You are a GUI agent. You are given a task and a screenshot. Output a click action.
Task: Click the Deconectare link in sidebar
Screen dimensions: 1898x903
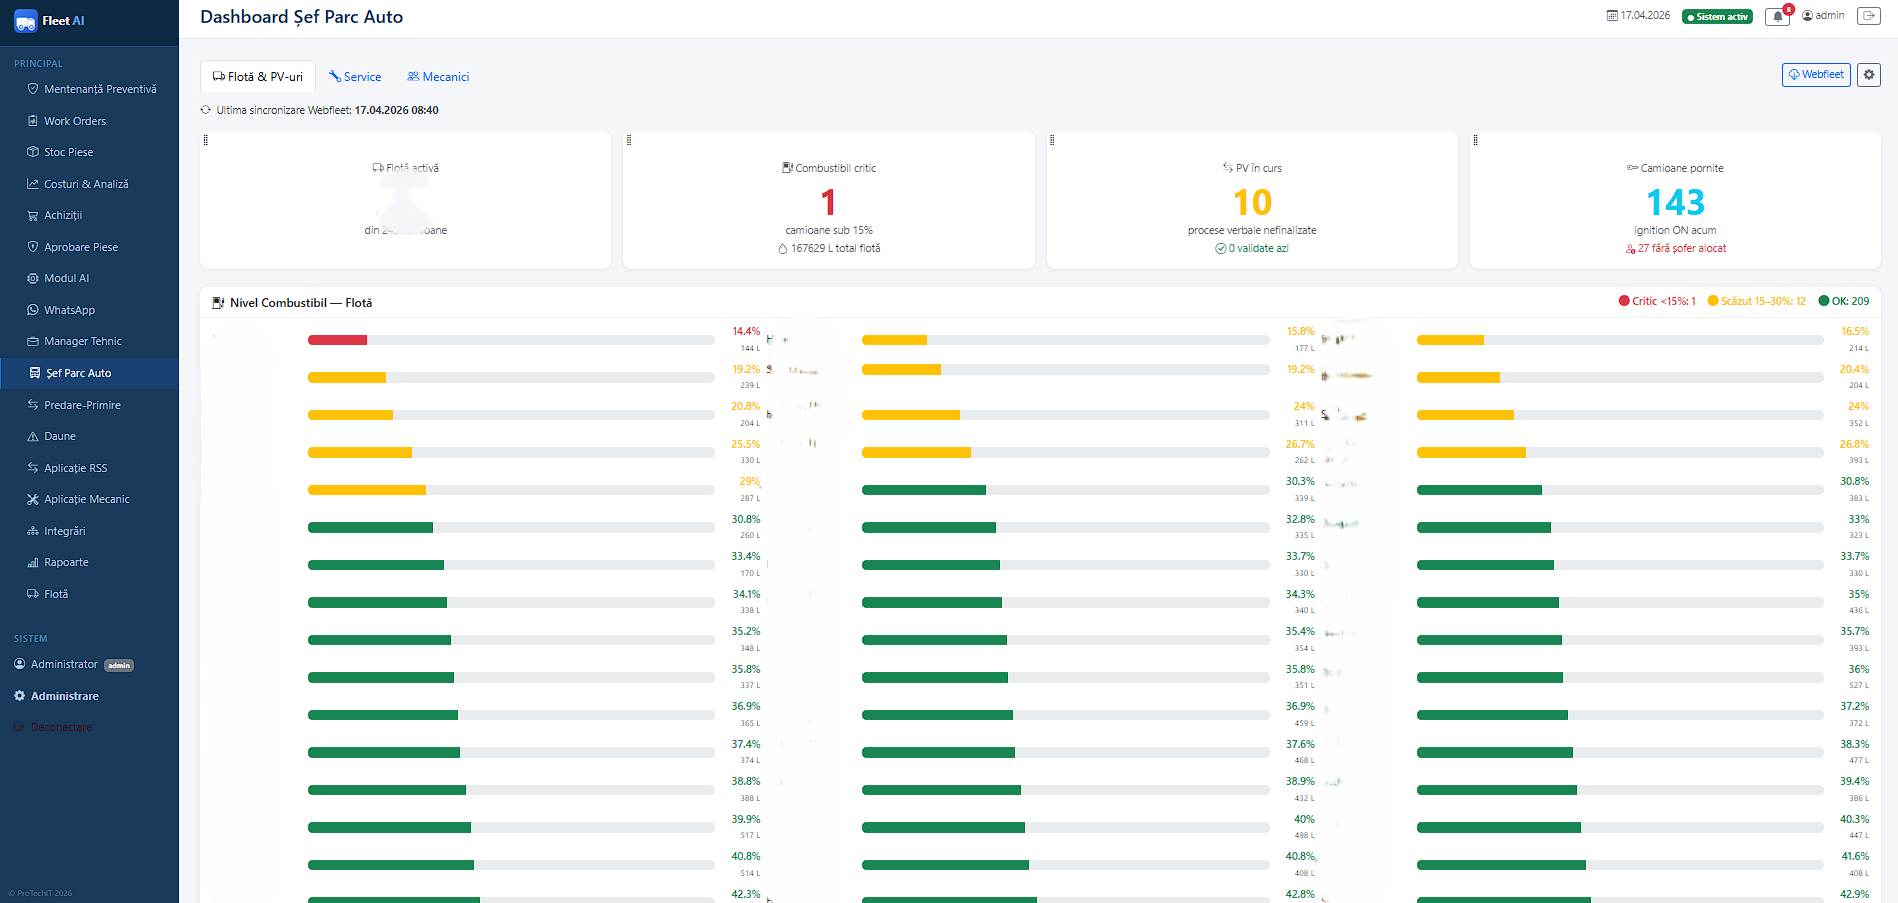pos(61,727)
